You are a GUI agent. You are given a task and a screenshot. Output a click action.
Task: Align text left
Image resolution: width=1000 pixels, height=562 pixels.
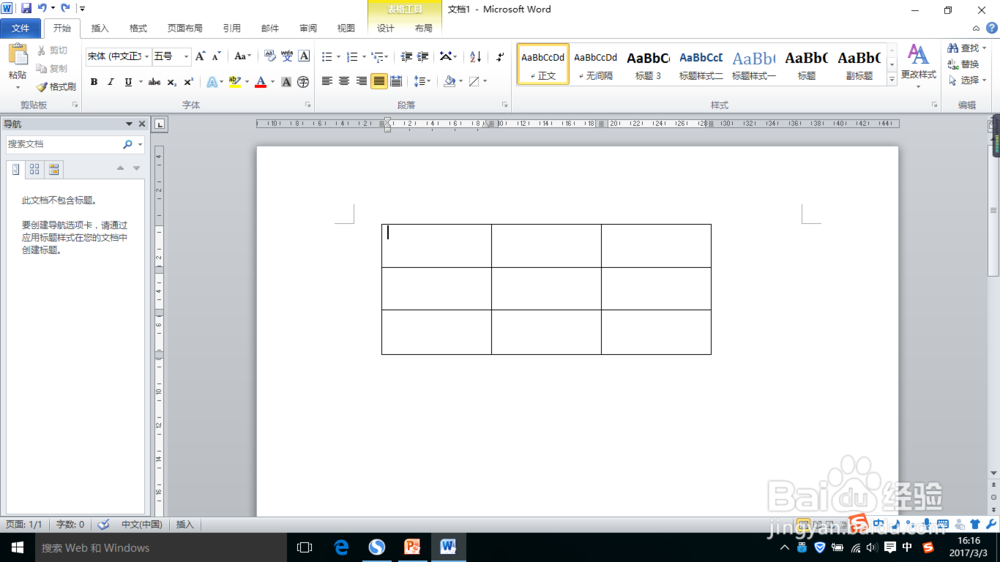coord(327,81)
